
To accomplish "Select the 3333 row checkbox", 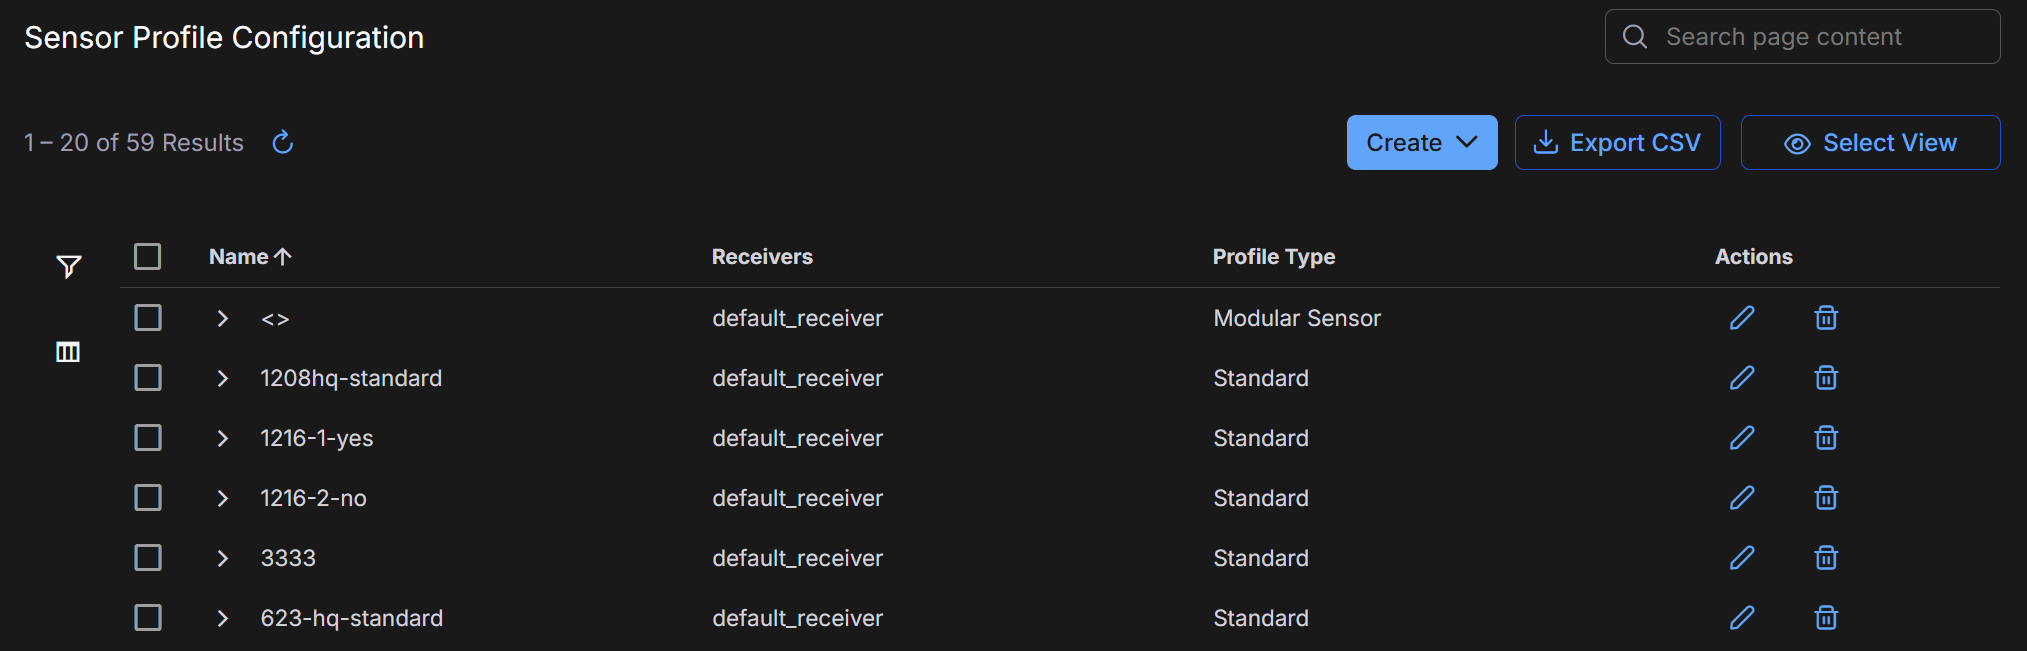I will click(148, 558).
